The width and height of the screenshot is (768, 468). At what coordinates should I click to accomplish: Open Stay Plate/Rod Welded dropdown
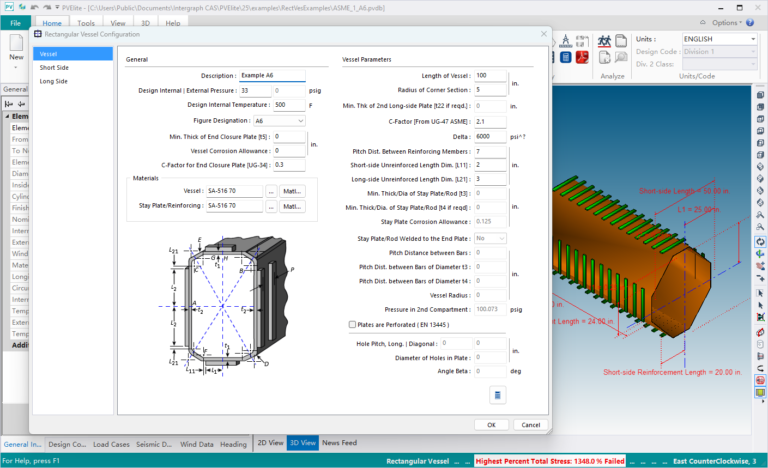(490, 238)
